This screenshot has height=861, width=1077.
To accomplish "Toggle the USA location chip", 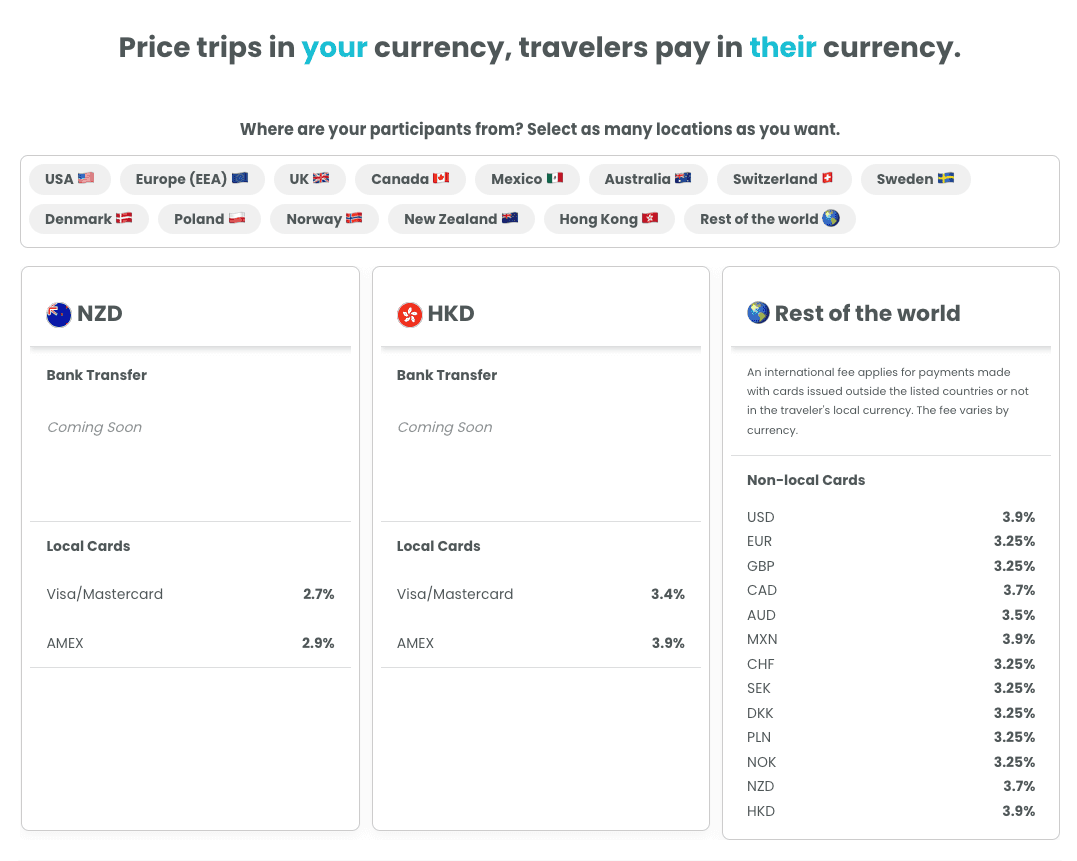I will pos(70,179).
